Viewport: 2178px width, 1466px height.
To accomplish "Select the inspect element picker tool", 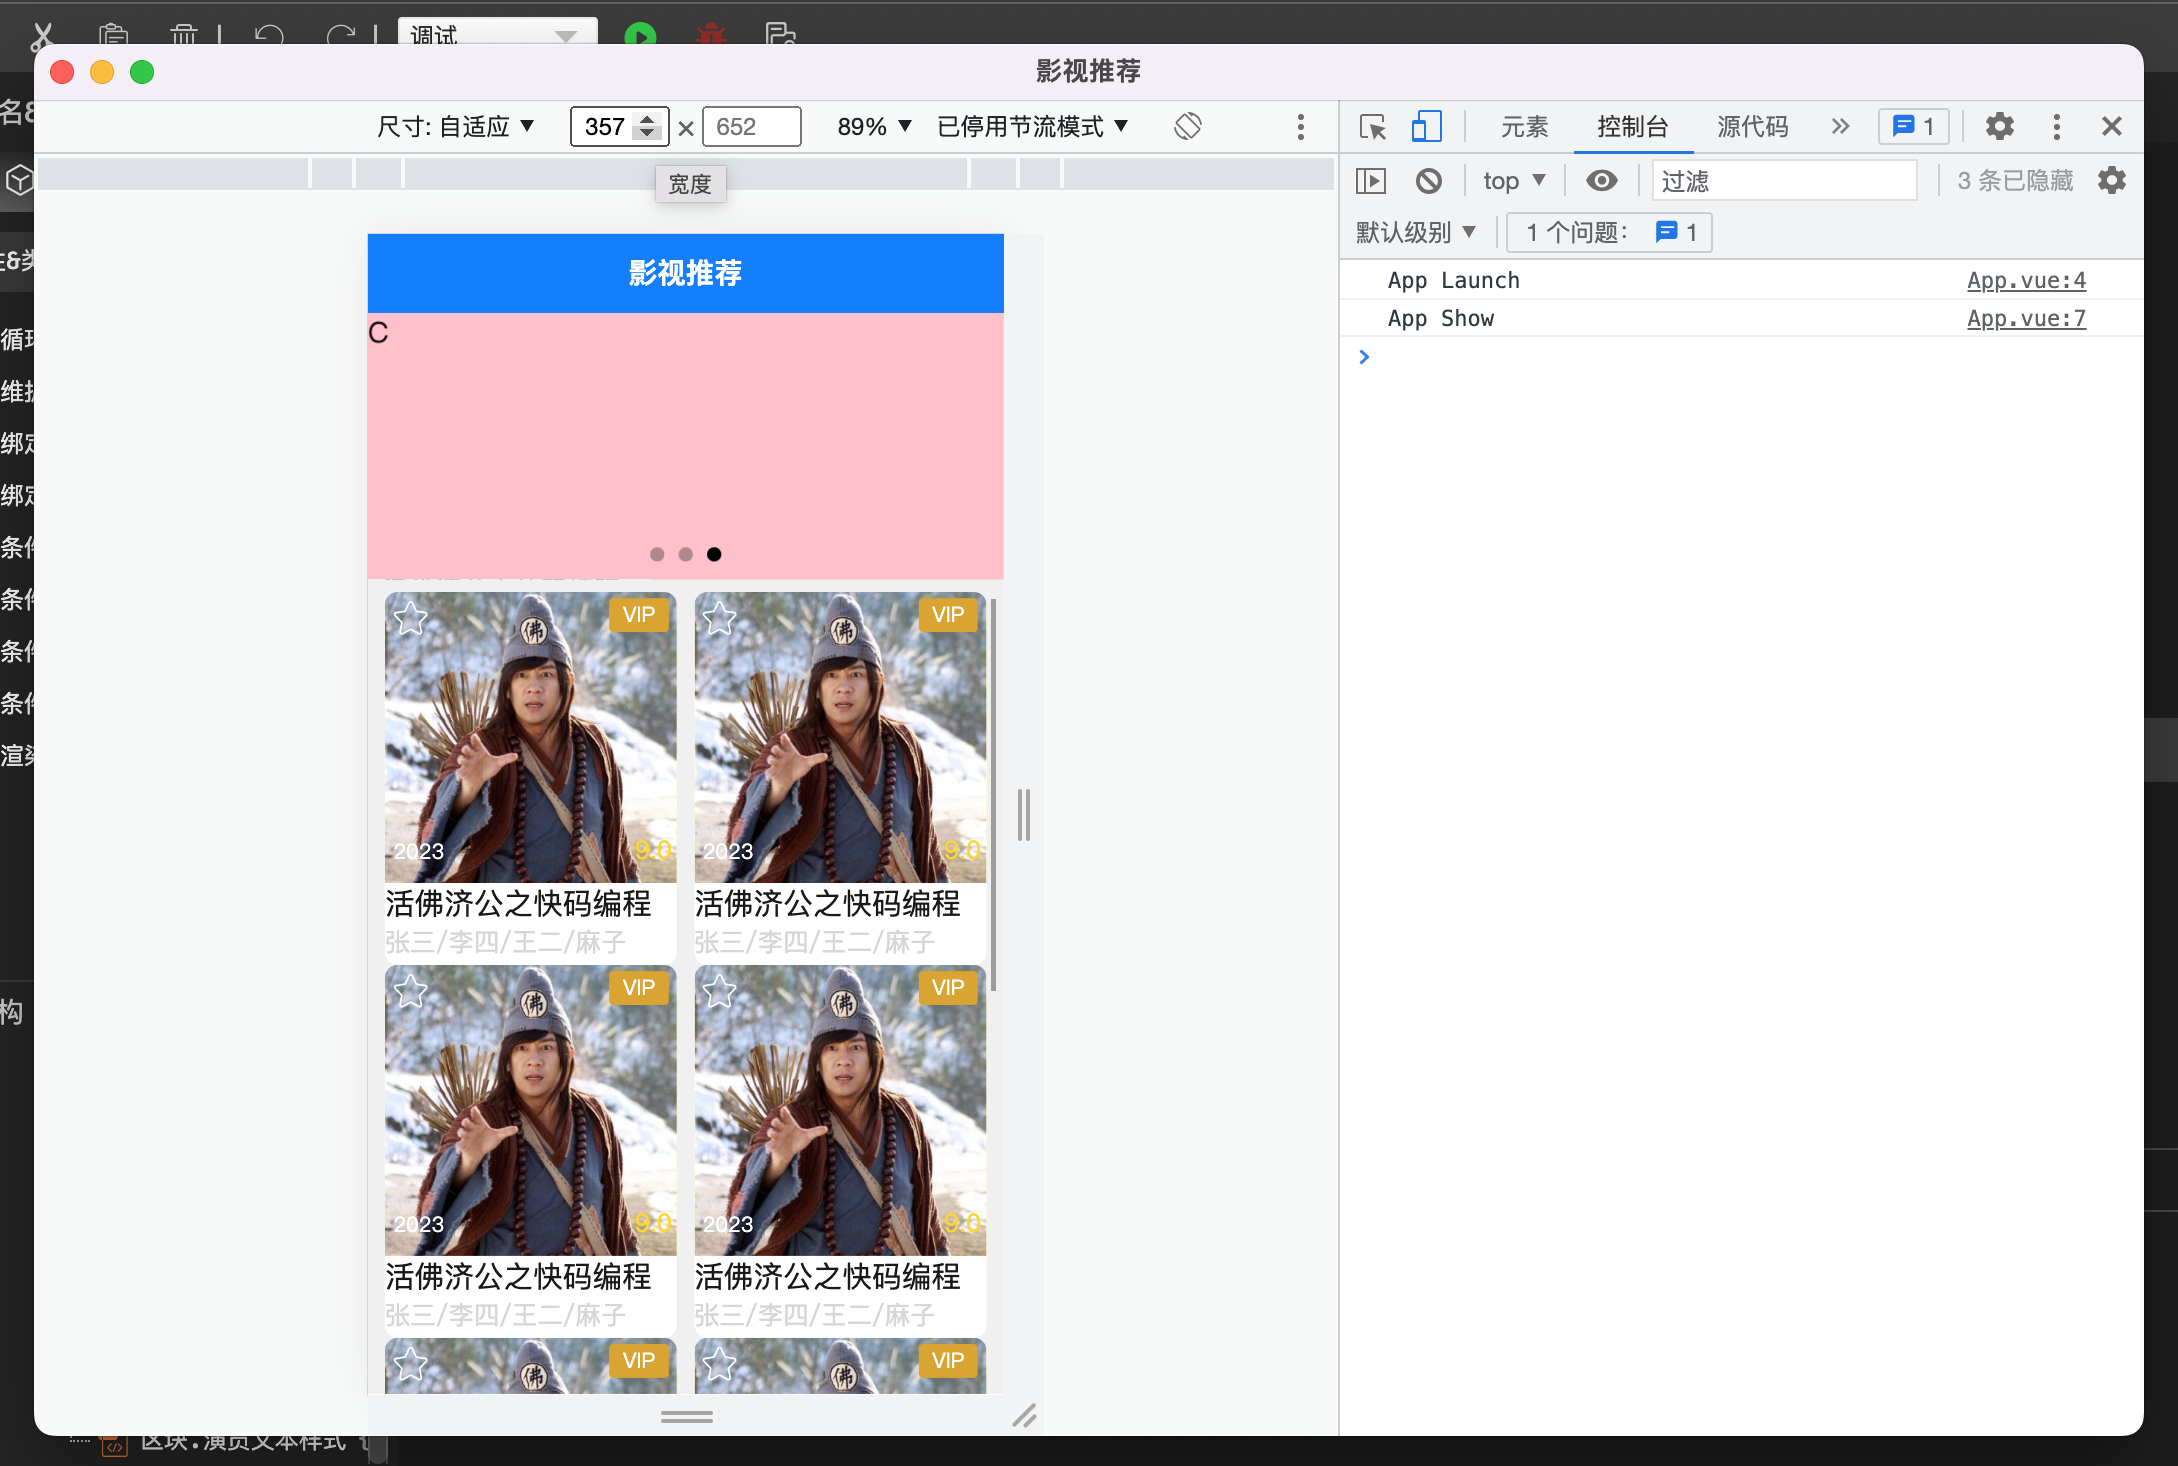I will click(x=1373, y=127).
